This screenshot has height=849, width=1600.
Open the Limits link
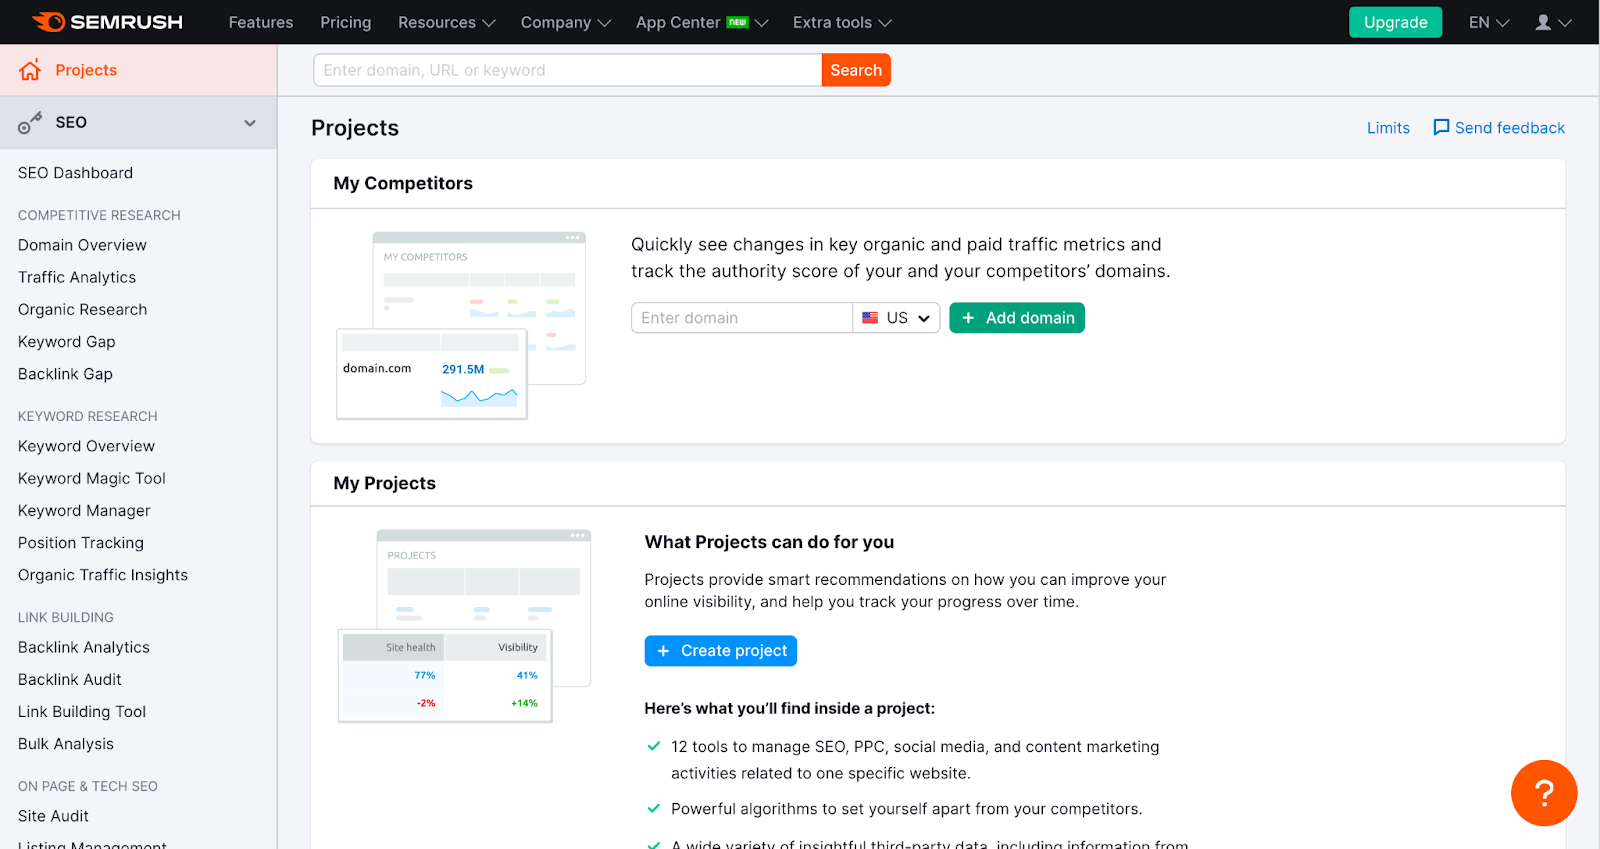[1388, 128]
